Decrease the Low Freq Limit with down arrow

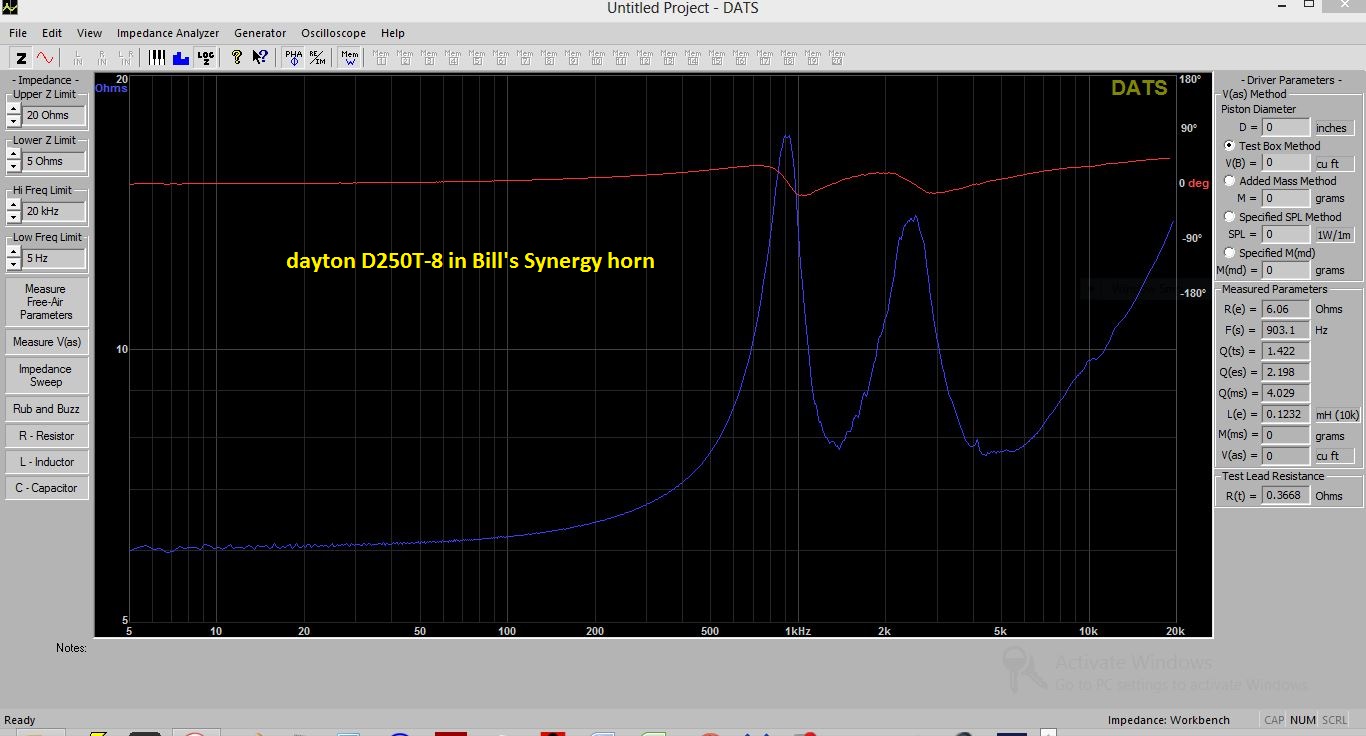(14, 263)
